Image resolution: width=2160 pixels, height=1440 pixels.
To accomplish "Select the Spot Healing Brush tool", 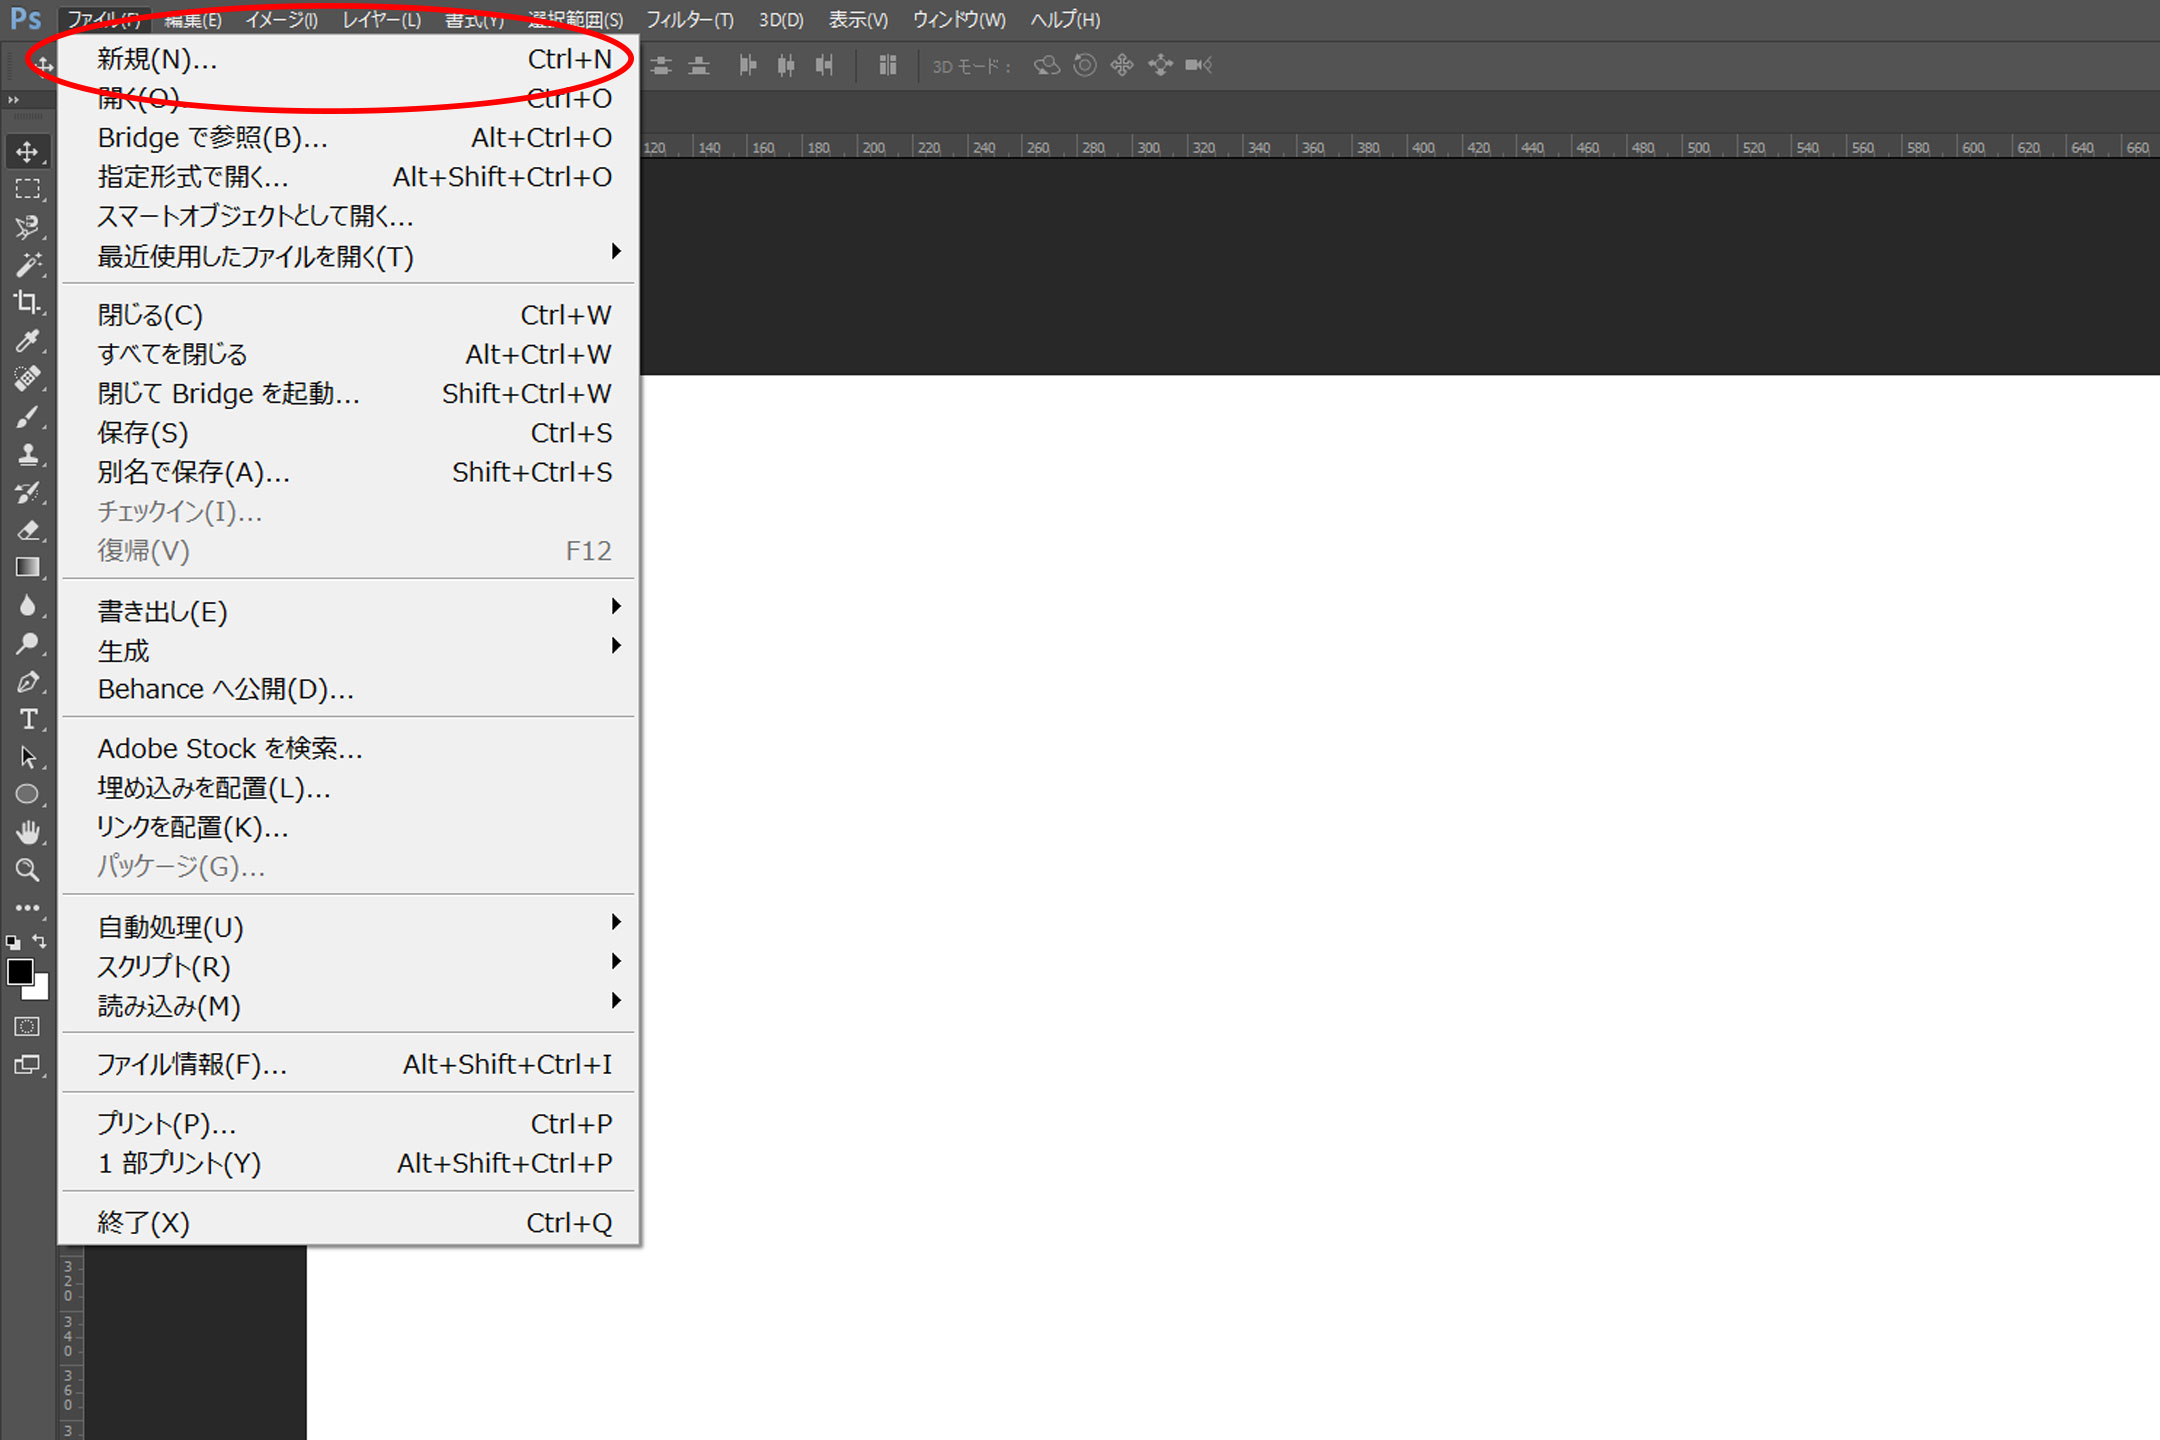I will [27, 379].
